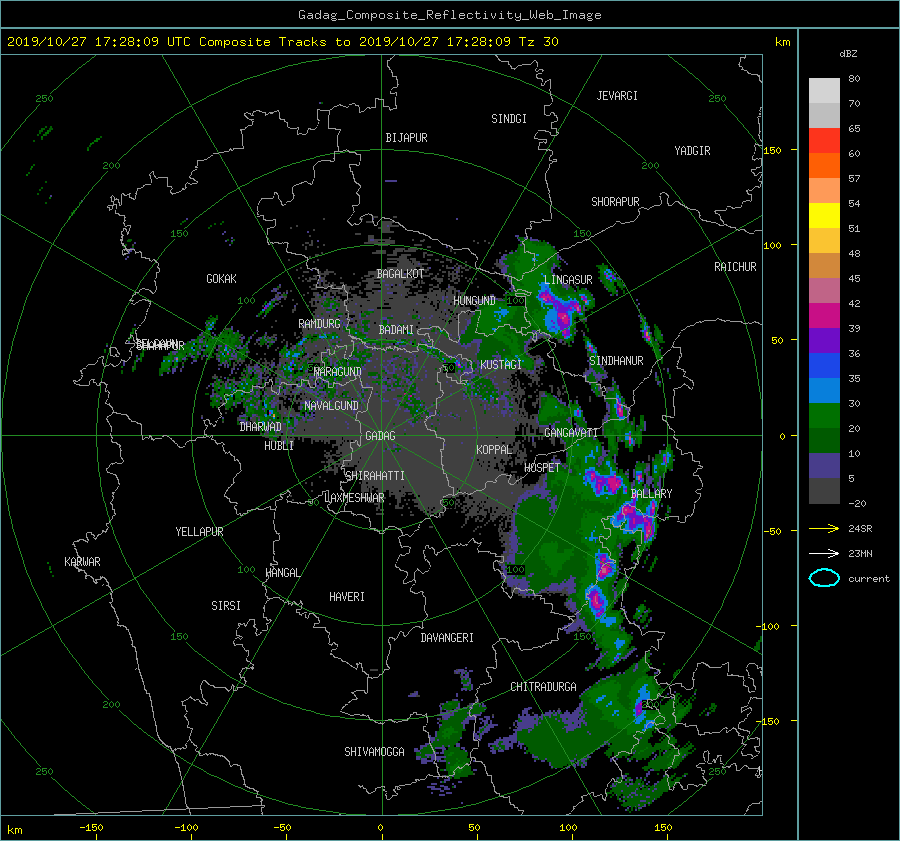Image resolution: width=900 pixels, height=841 pixels.
Task: Pick the light gray 70-80 dBZ swatch
Action: 824,90
